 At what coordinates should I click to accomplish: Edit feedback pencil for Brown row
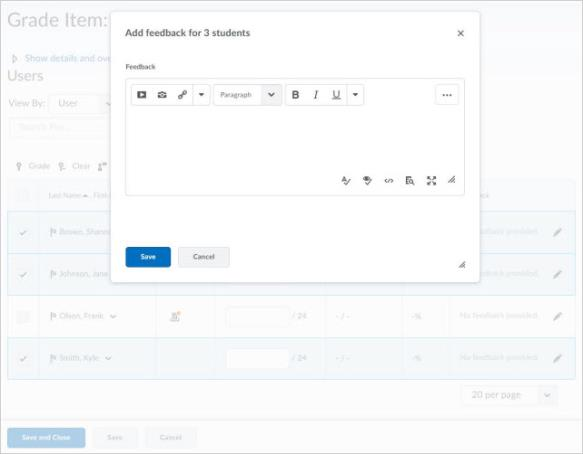point(557,232)
